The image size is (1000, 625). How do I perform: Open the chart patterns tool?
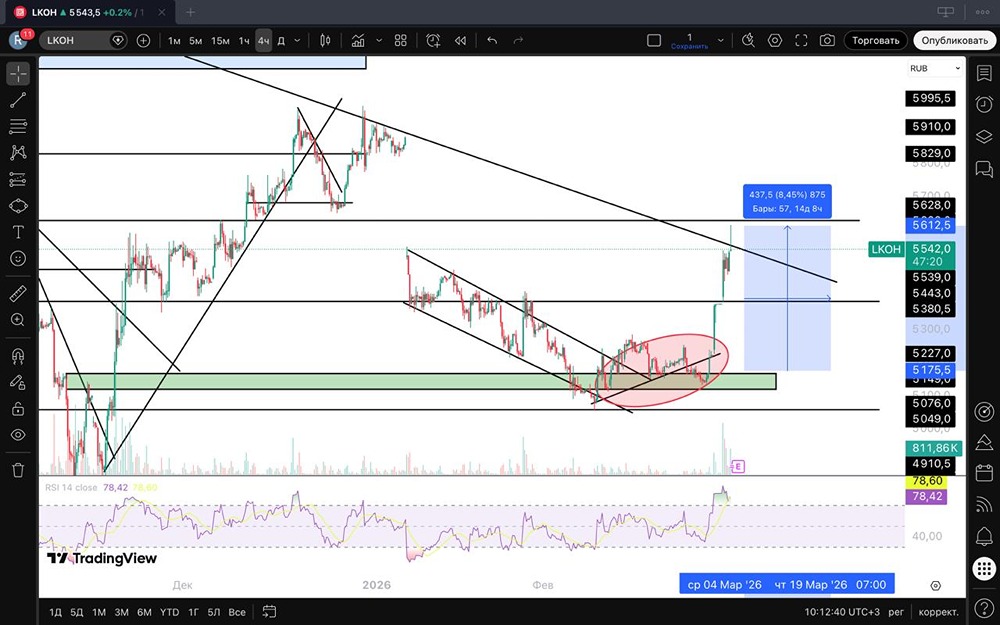click(18, 152)
